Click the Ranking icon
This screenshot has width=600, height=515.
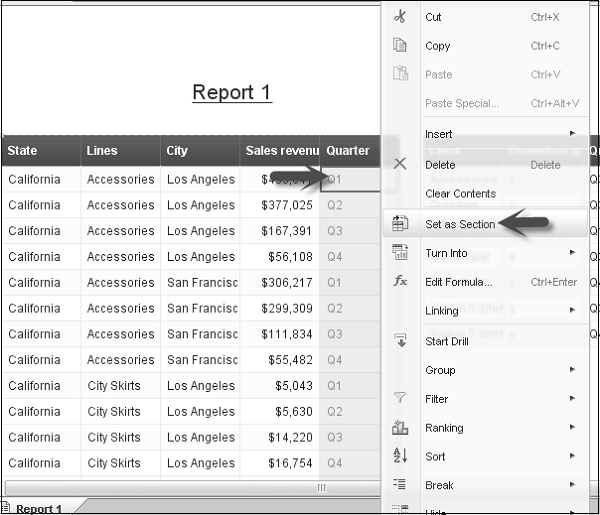click(x=400, y=428)
